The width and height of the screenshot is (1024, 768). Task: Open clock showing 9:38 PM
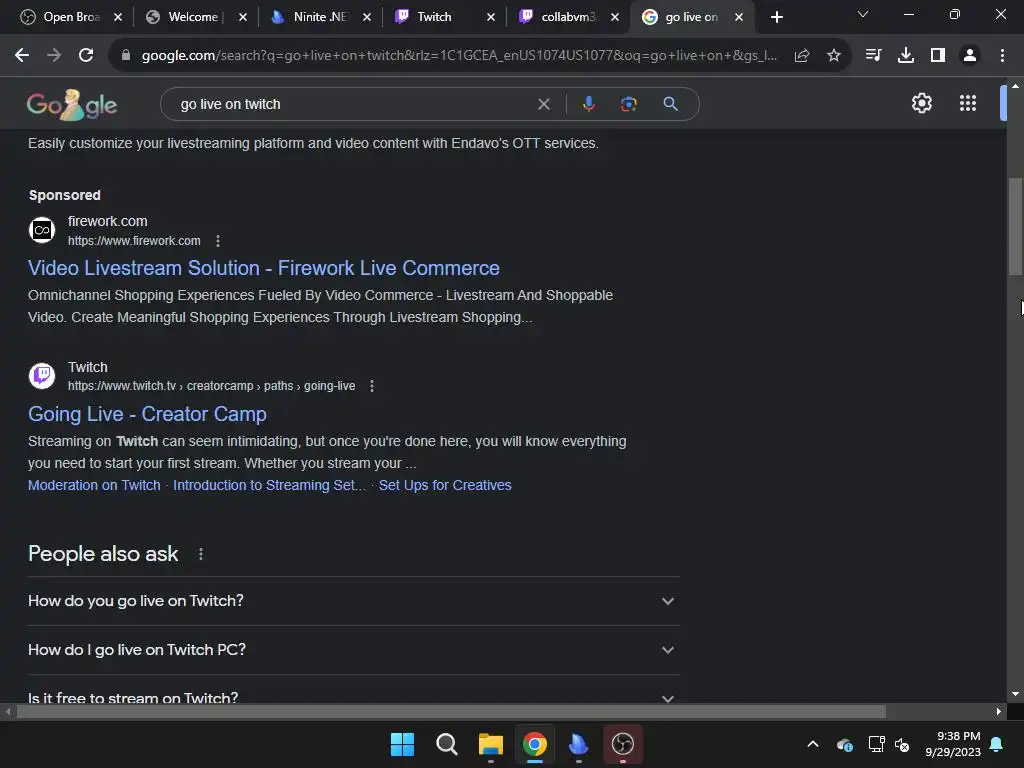(x=953, y=744)
